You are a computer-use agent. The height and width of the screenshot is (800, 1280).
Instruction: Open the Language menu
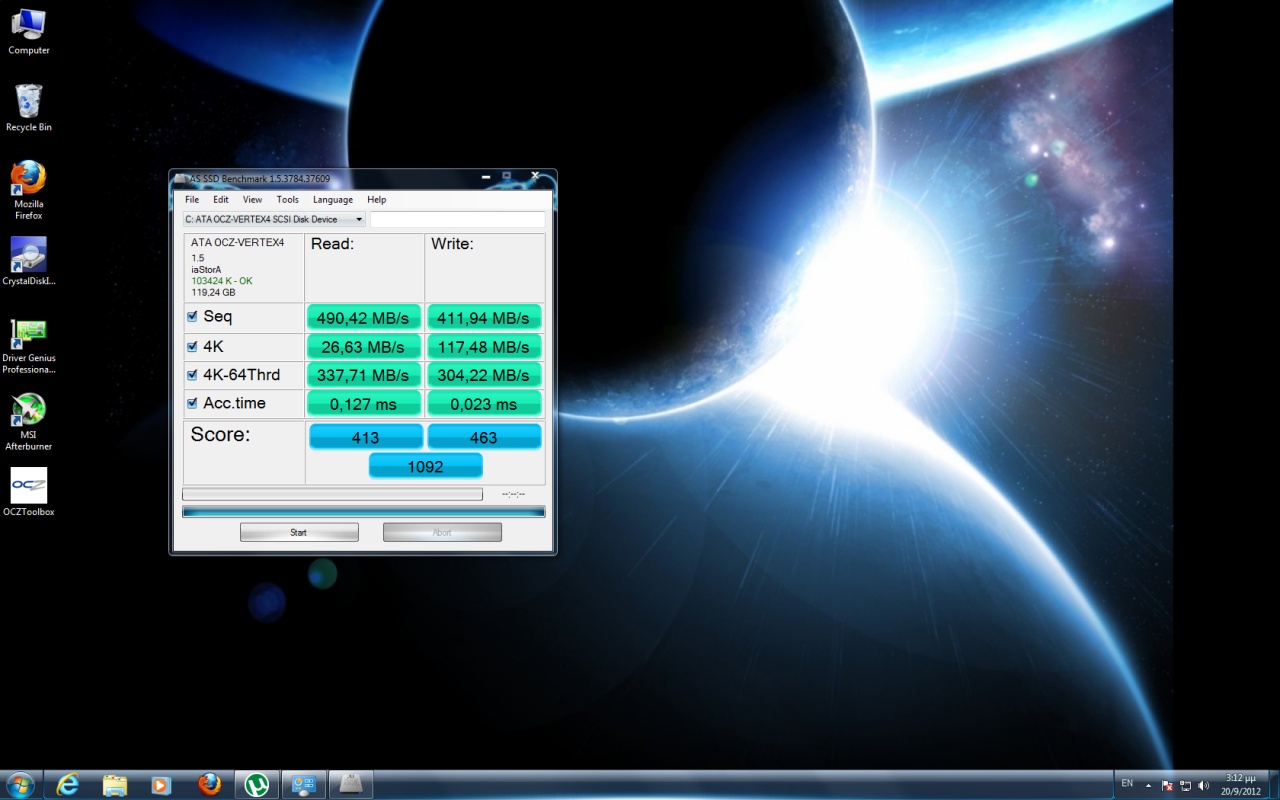tap(333, 200)
